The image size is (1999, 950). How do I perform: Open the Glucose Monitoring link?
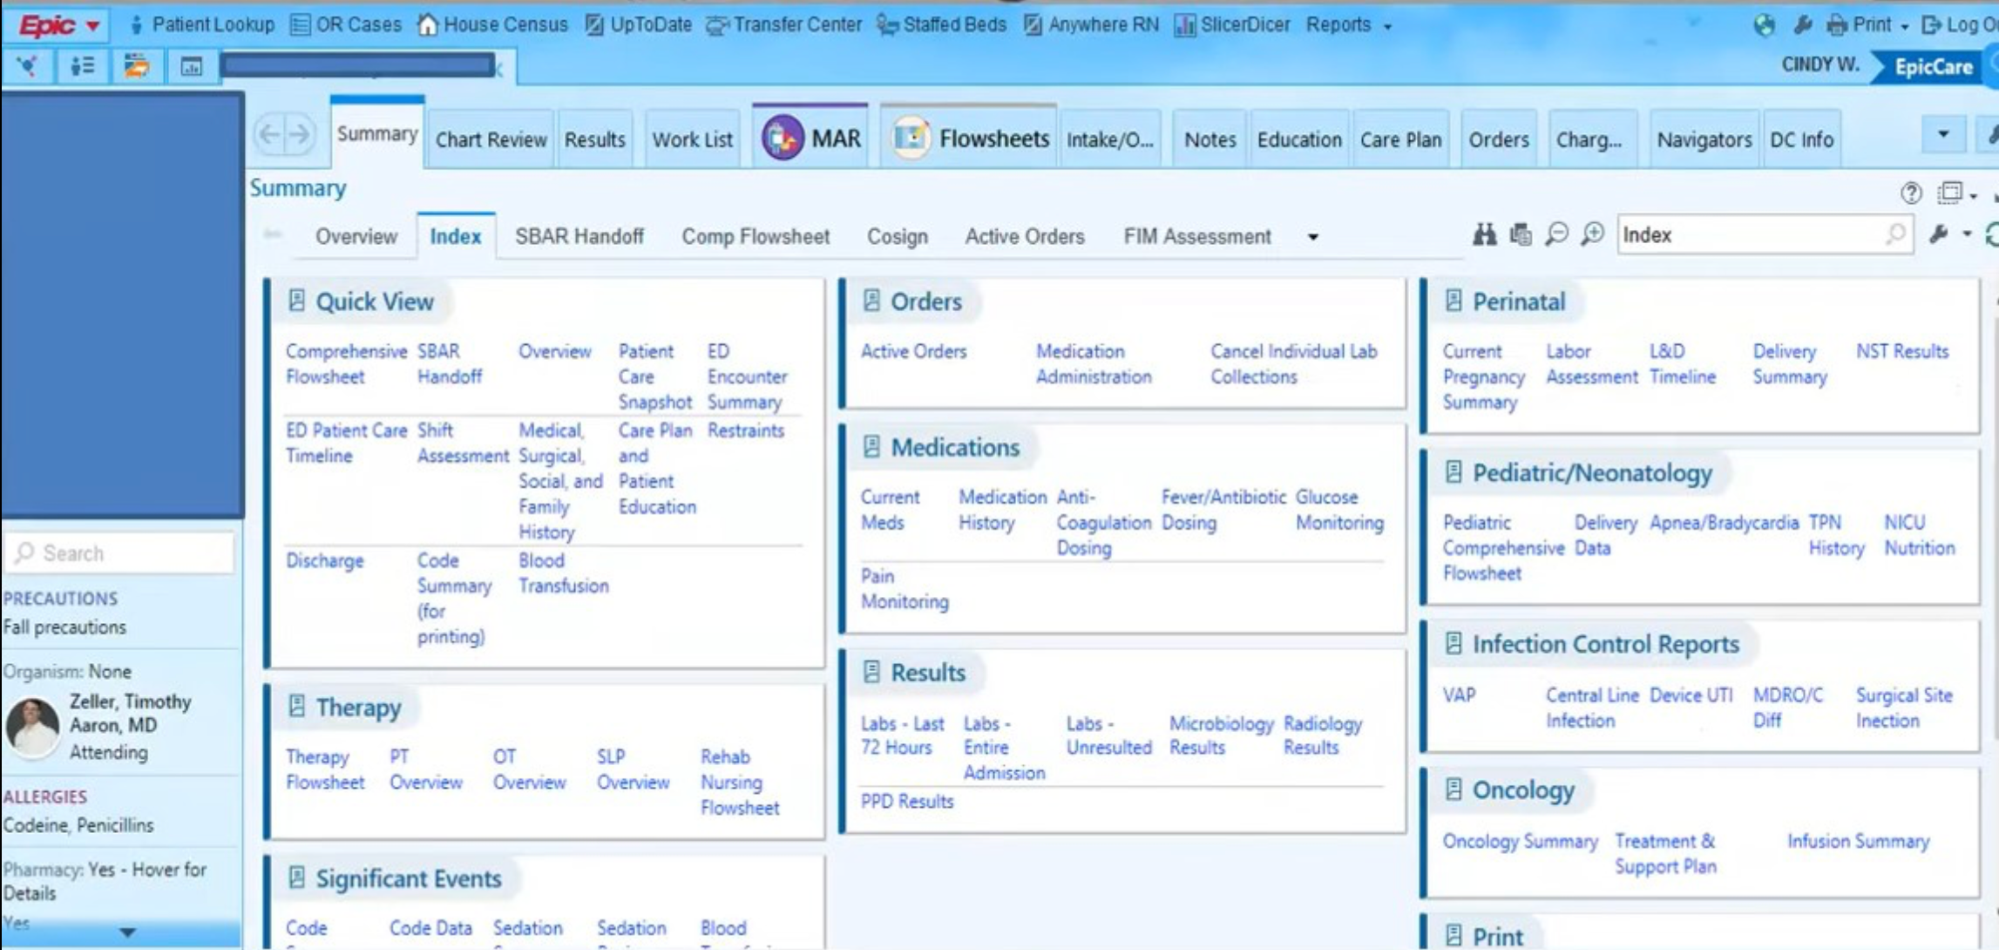[1340, 510]
